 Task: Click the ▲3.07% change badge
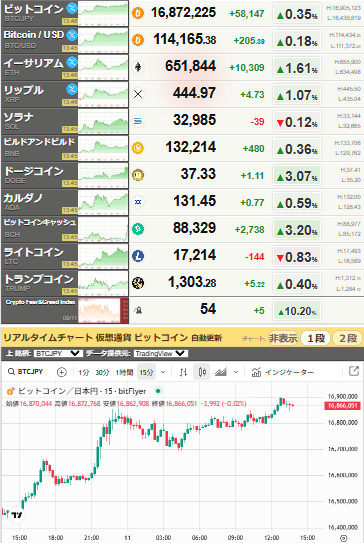(297, 176)
